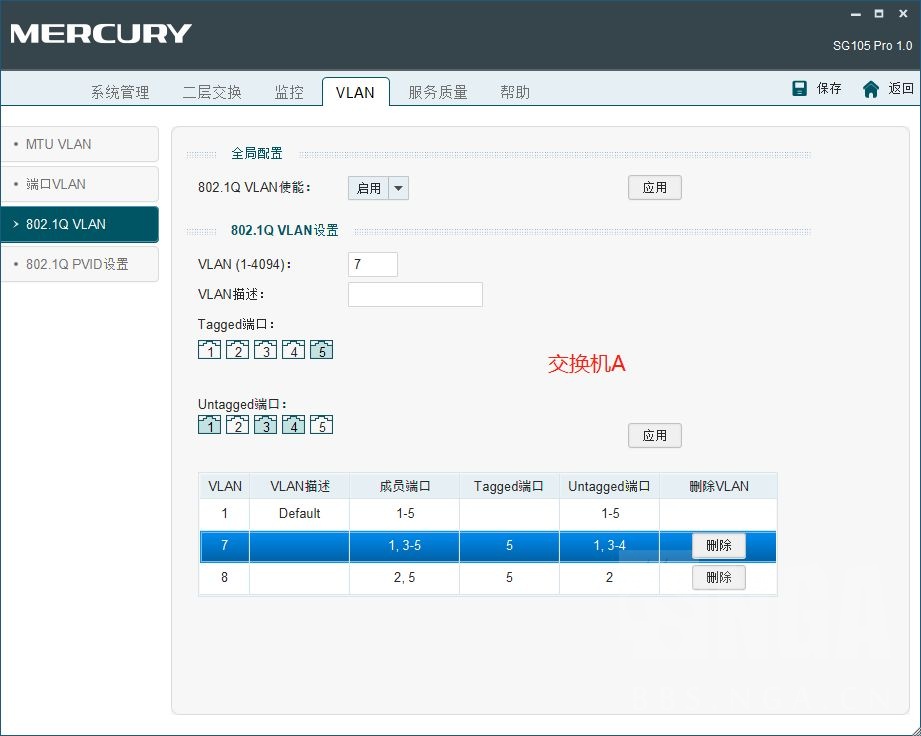Toggle Untagged port 2 selector
The image size is (921, 736).
click(237, 425)
